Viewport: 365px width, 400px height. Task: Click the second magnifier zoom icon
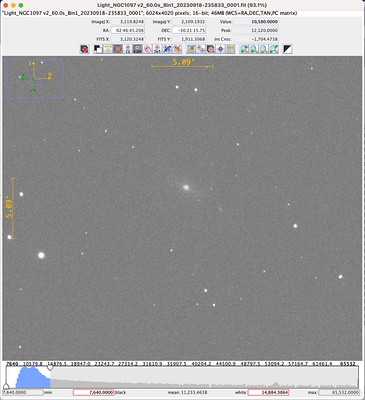click(254, 49)
